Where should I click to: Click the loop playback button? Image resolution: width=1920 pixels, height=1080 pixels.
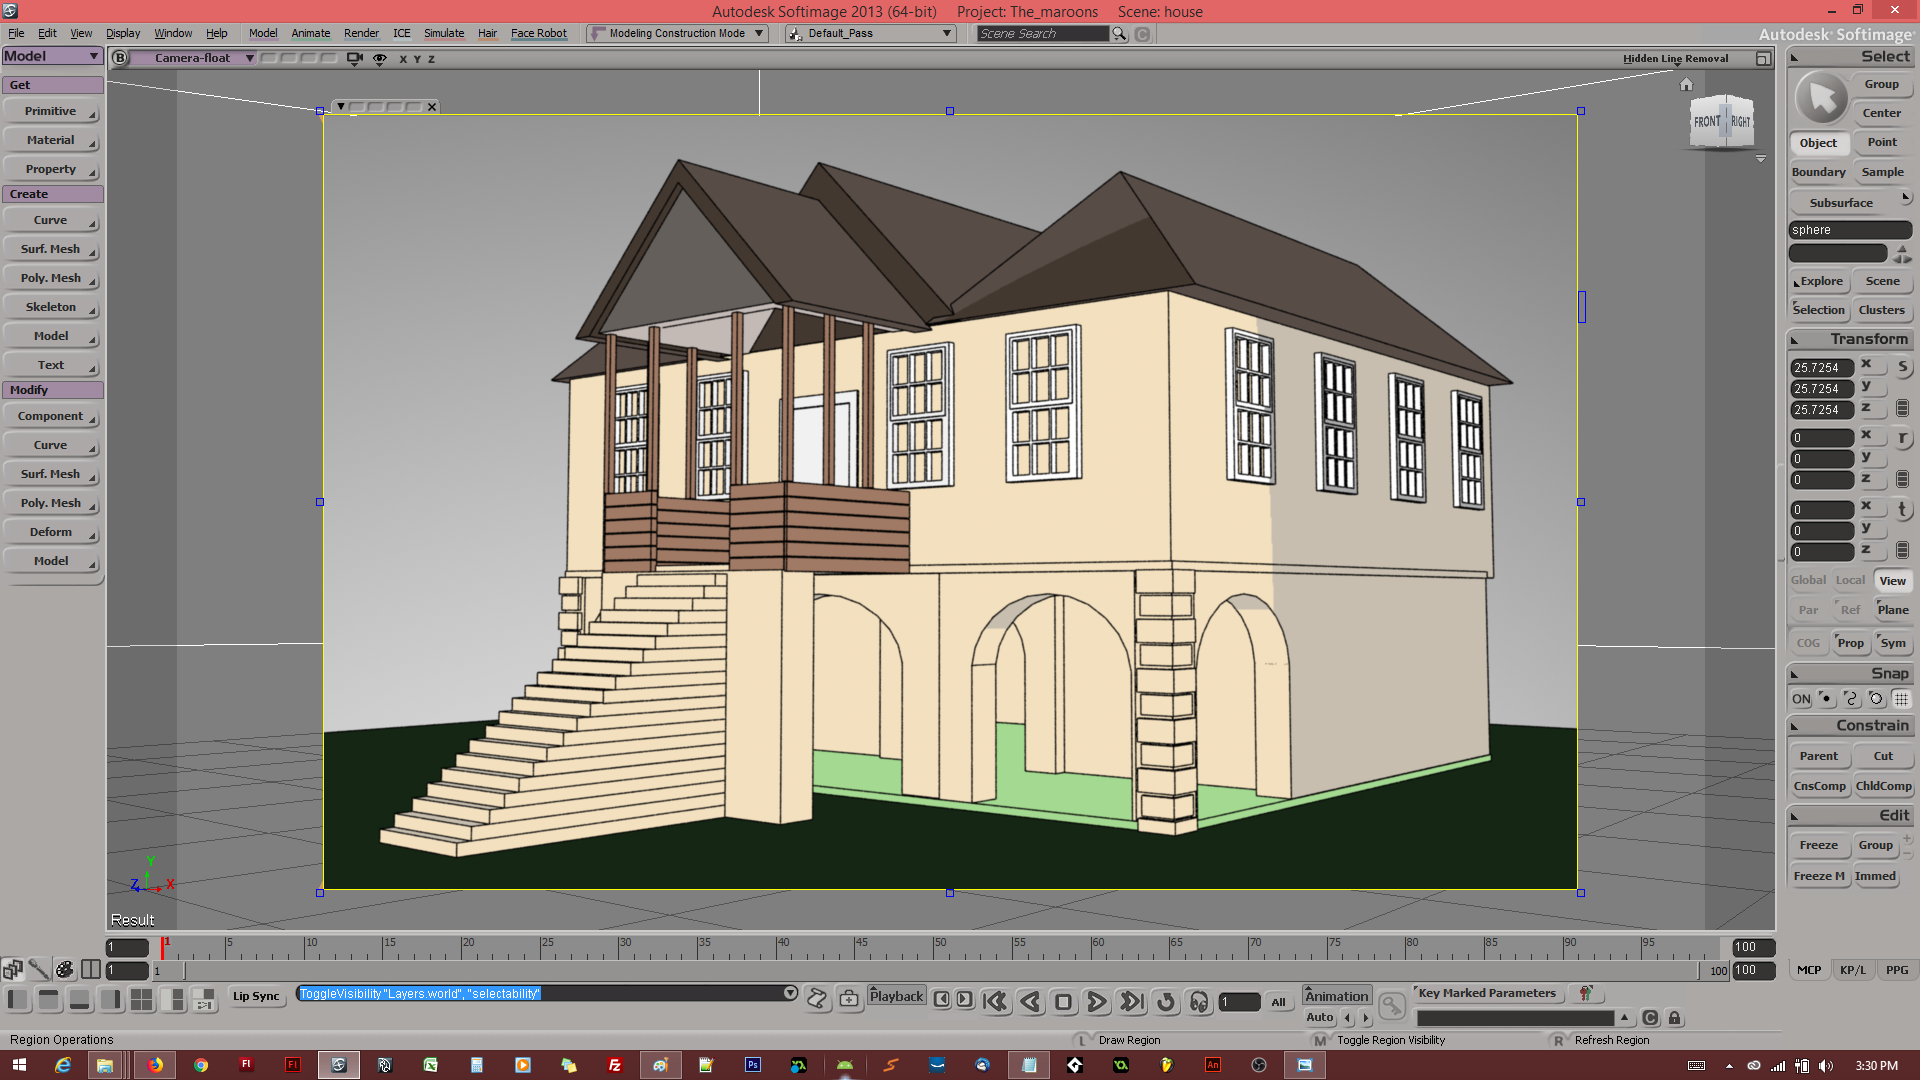pyautogui.click(x=1166, y=1001)
